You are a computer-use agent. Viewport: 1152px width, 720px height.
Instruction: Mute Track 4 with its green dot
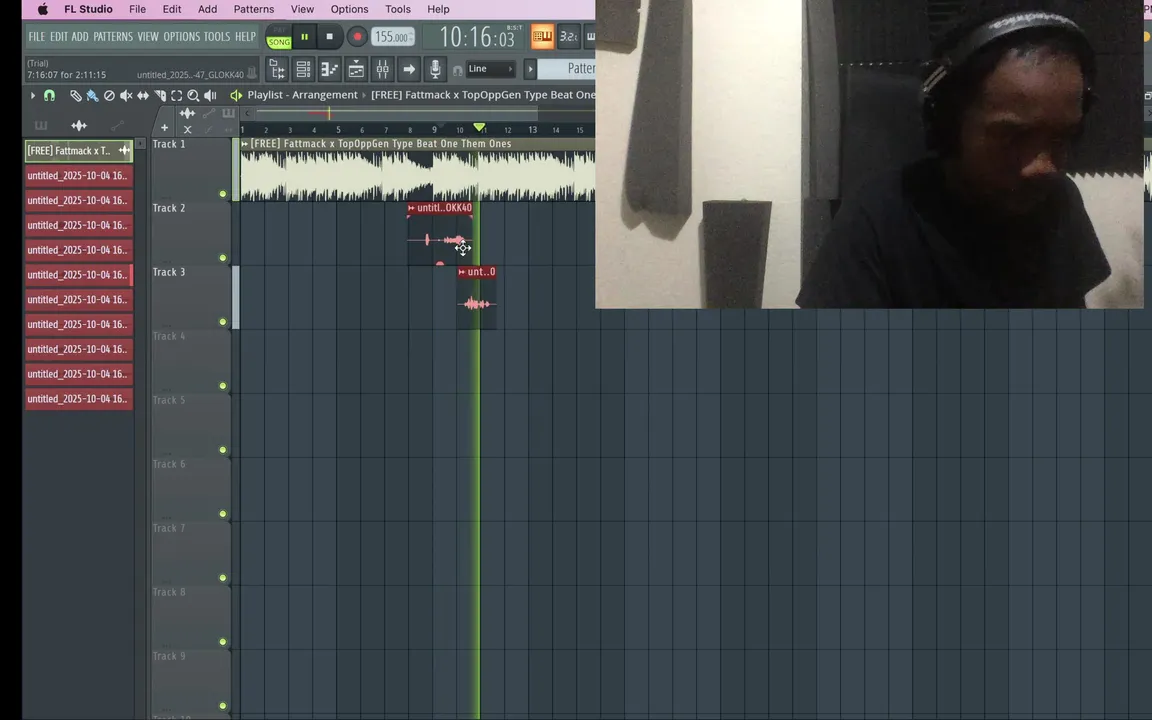tap(223, 386)
